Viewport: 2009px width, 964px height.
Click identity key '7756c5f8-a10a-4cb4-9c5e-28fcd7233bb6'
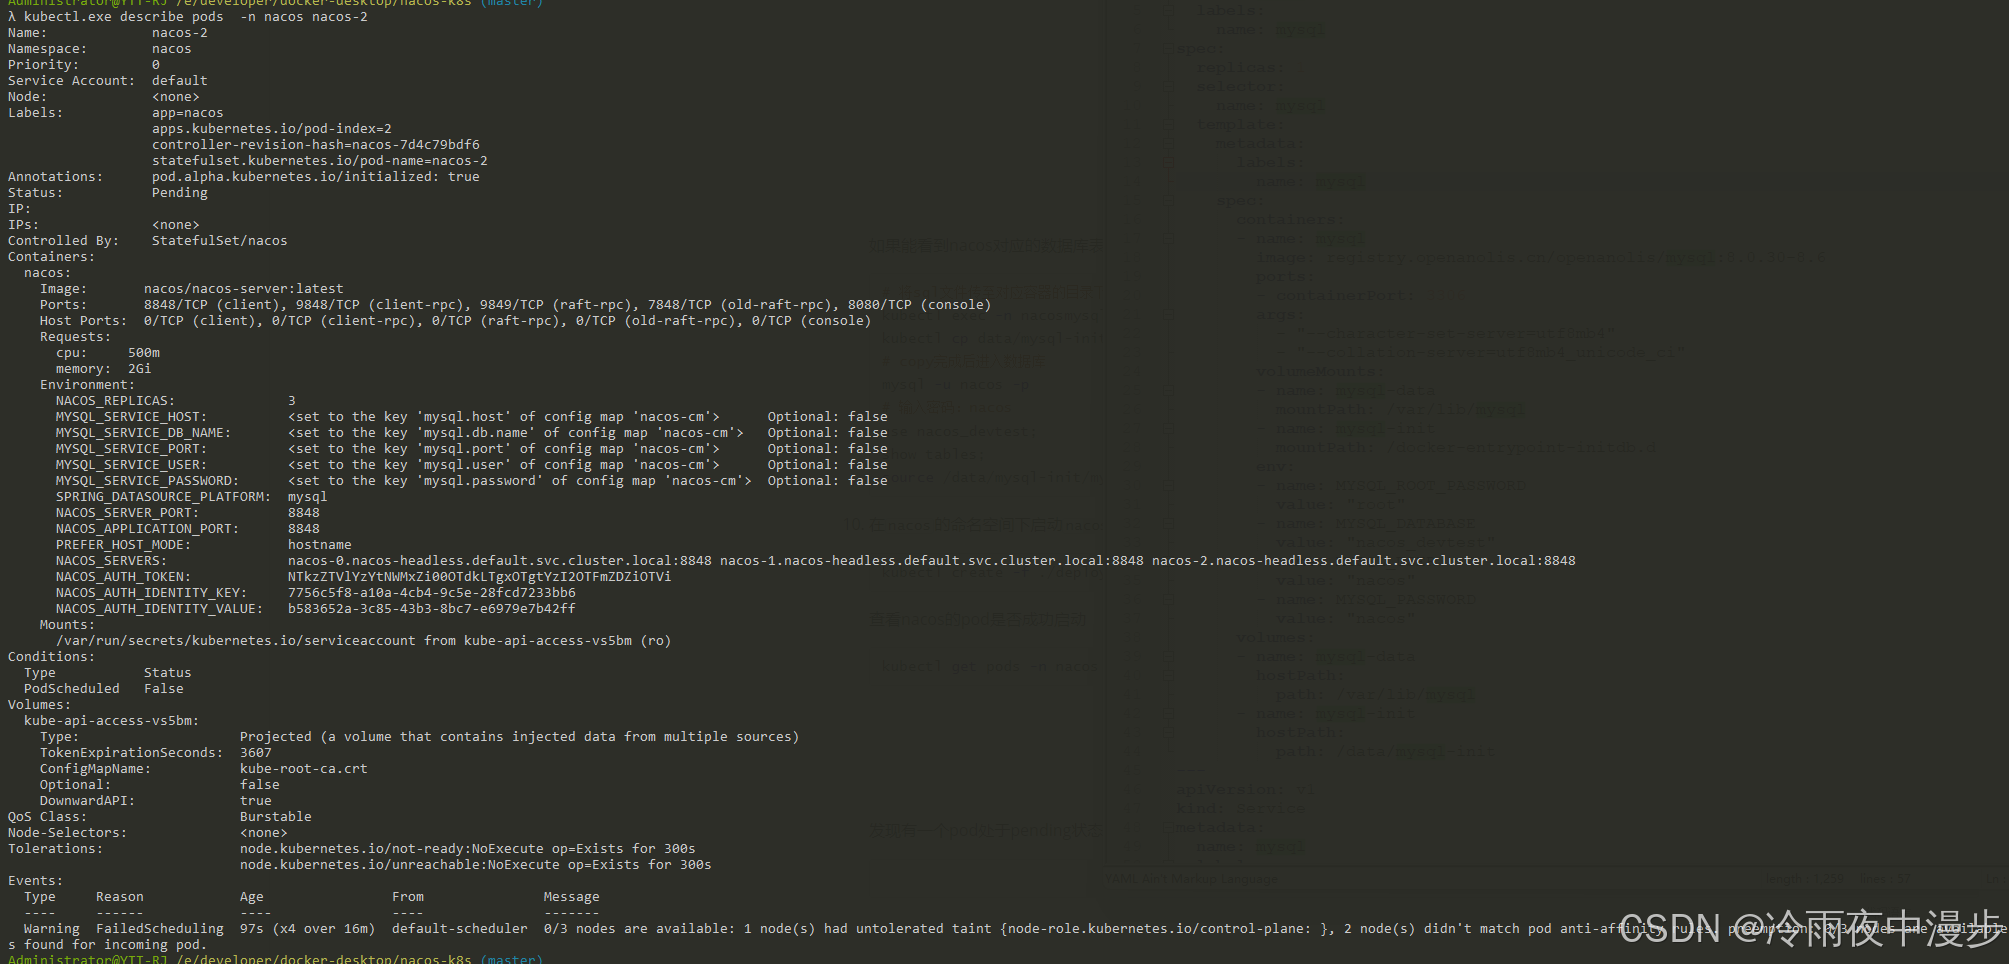click(x=432, y=593)
